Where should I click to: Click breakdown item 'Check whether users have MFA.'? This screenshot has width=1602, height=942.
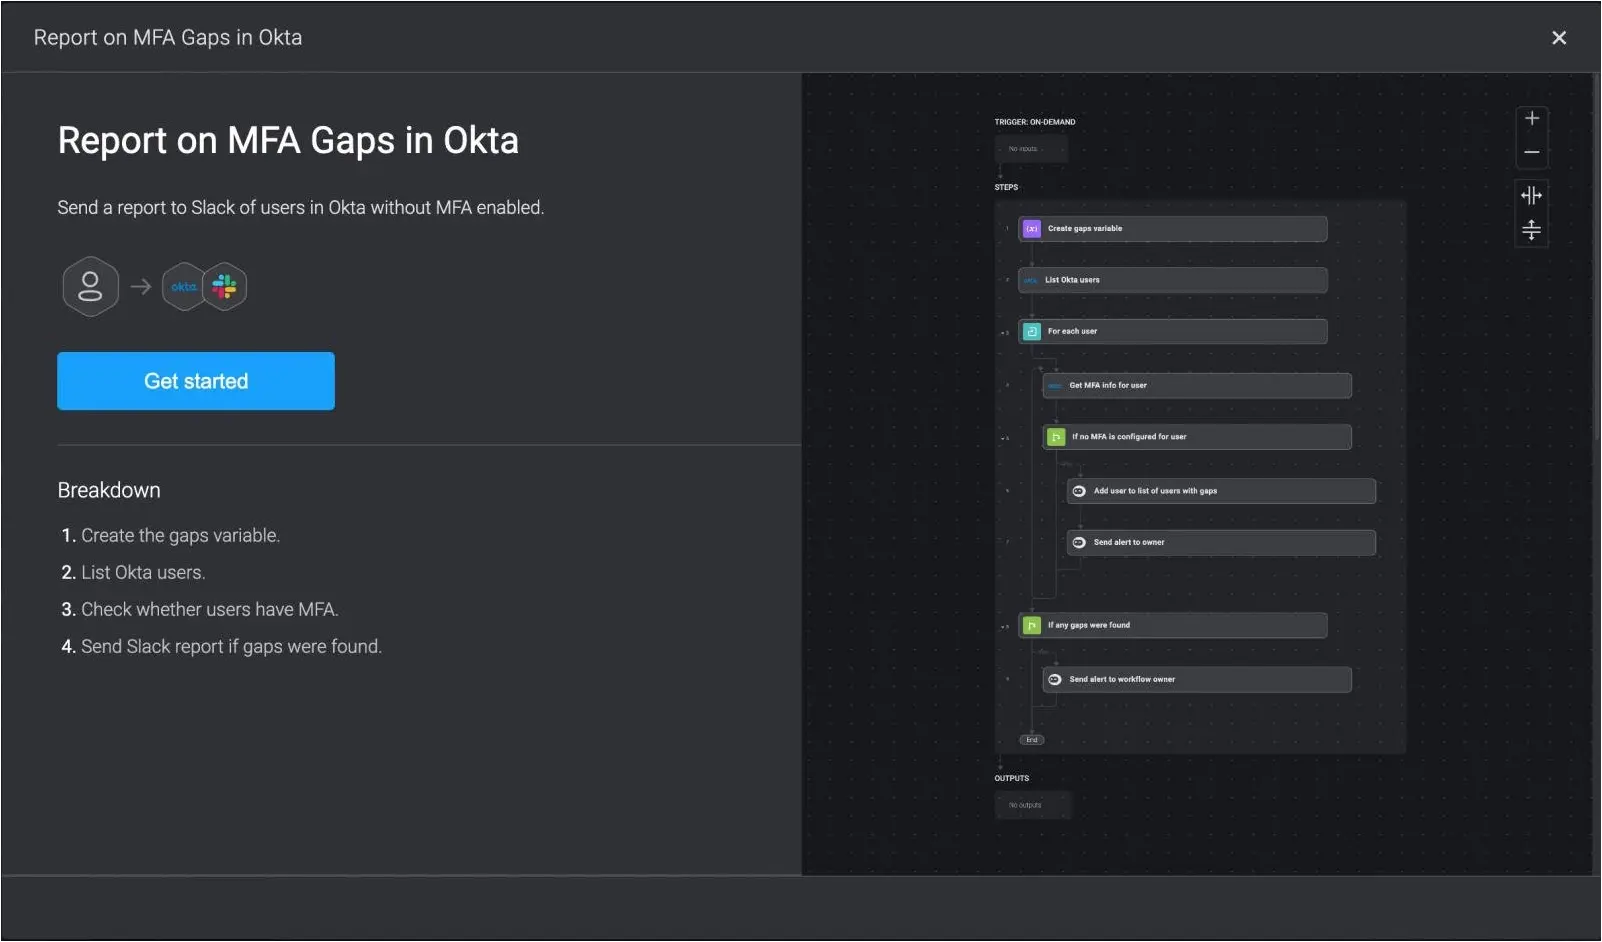pos(210,610)
